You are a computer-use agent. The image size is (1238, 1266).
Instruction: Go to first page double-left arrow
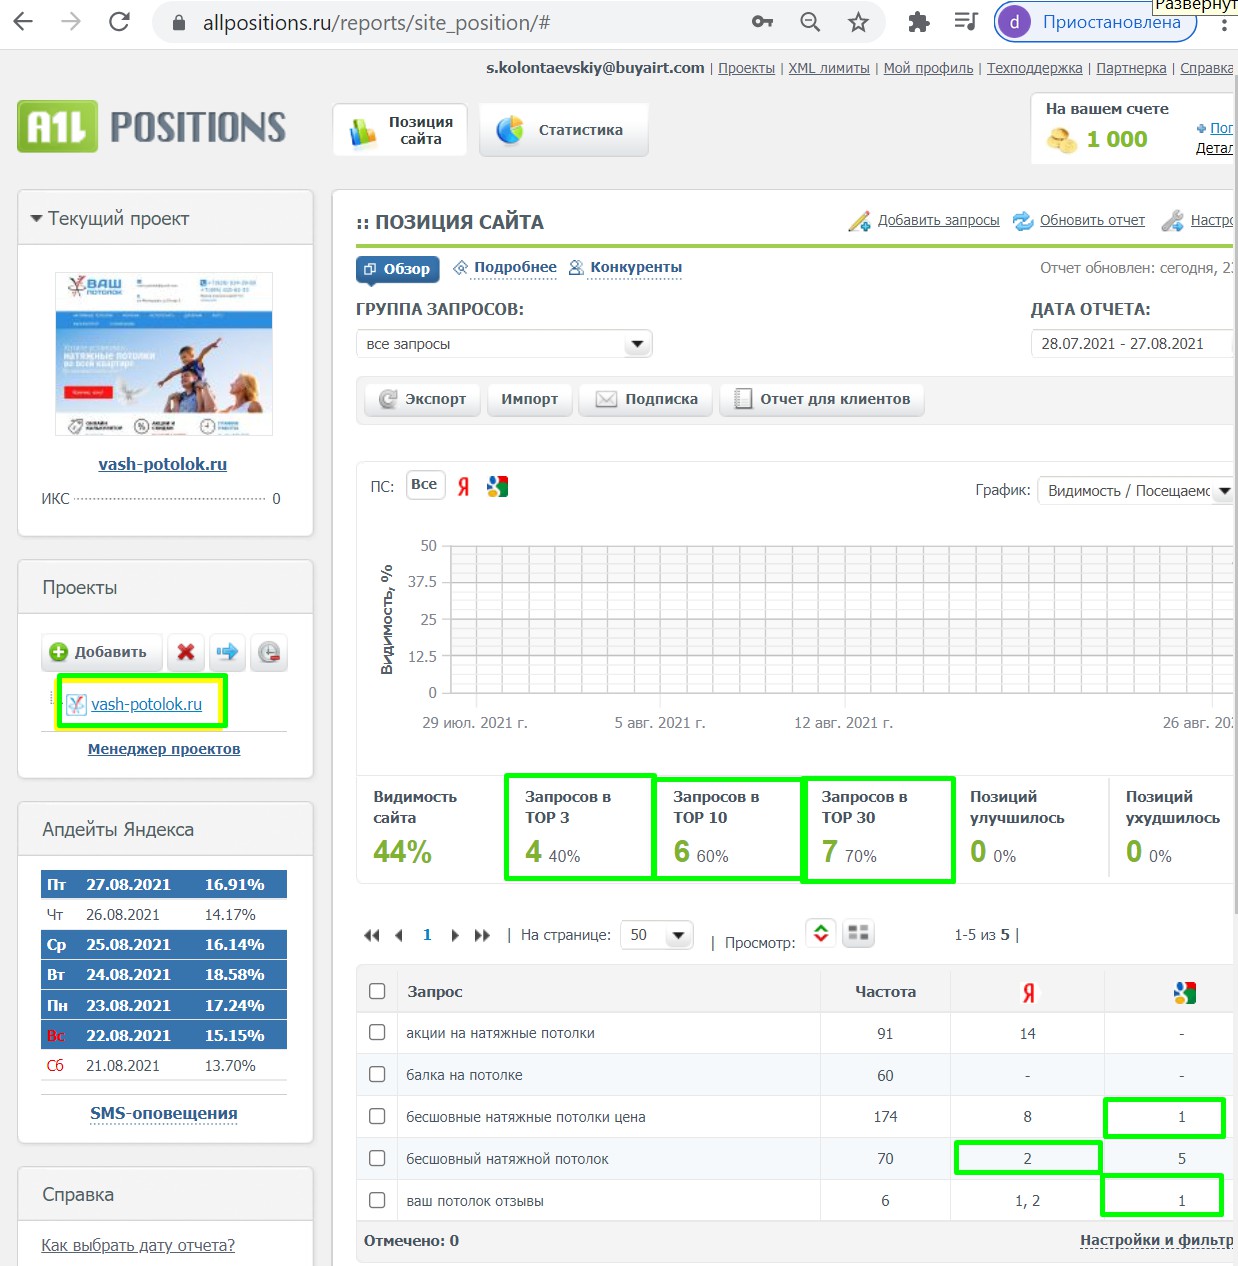[372, 936]
